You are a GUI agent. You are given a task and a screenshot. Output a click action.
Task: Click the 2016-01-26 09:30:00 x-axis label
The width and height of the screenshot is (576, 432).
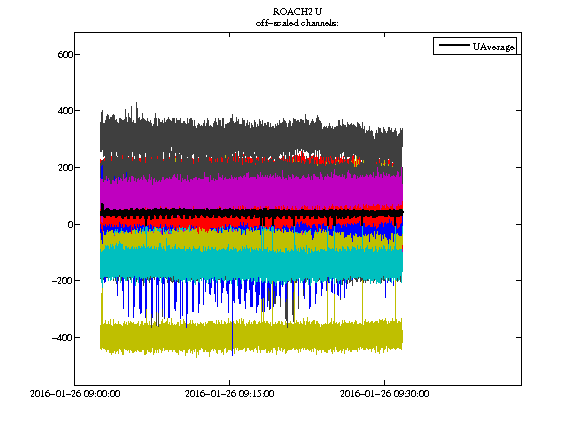(384, 394)
